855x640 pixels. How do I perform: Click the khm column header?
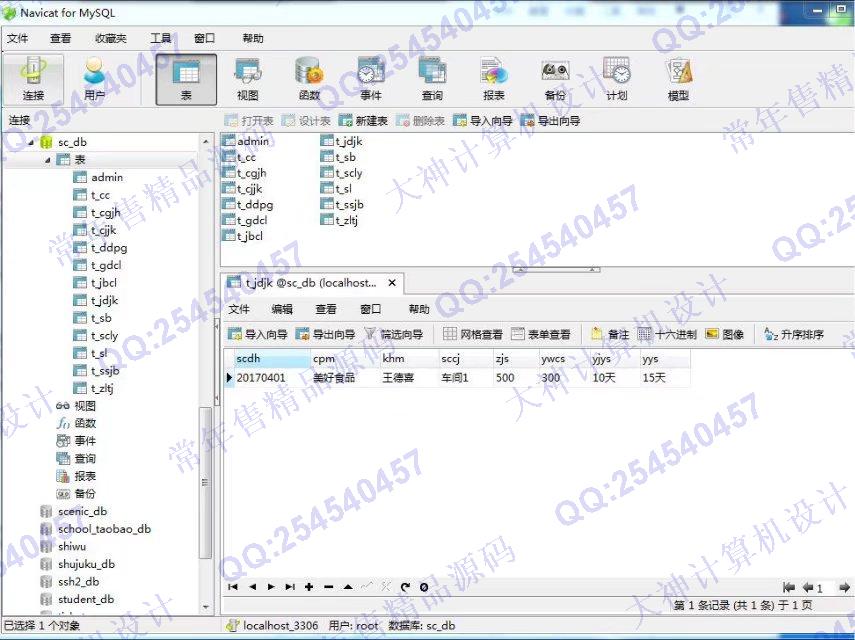(x=409, y=359)
